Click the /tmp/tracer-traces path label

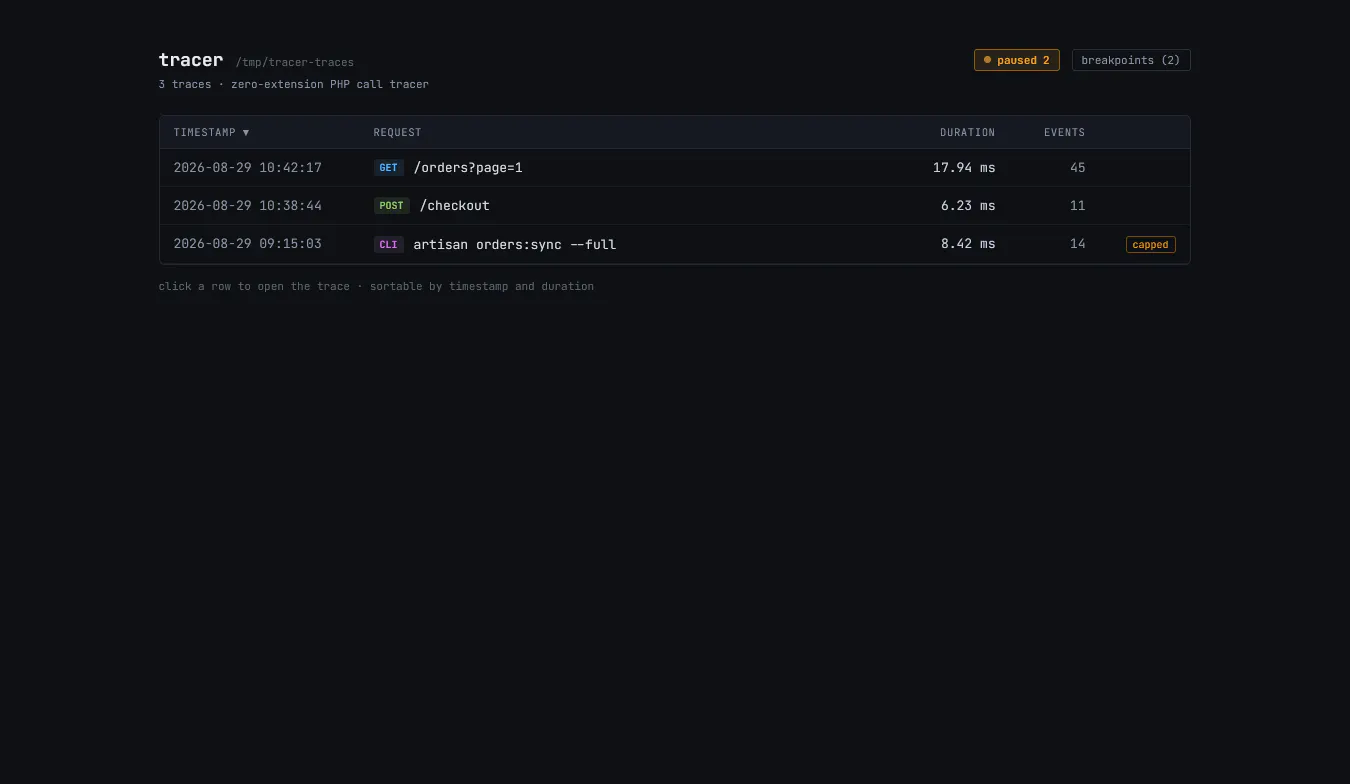[295, 62]
